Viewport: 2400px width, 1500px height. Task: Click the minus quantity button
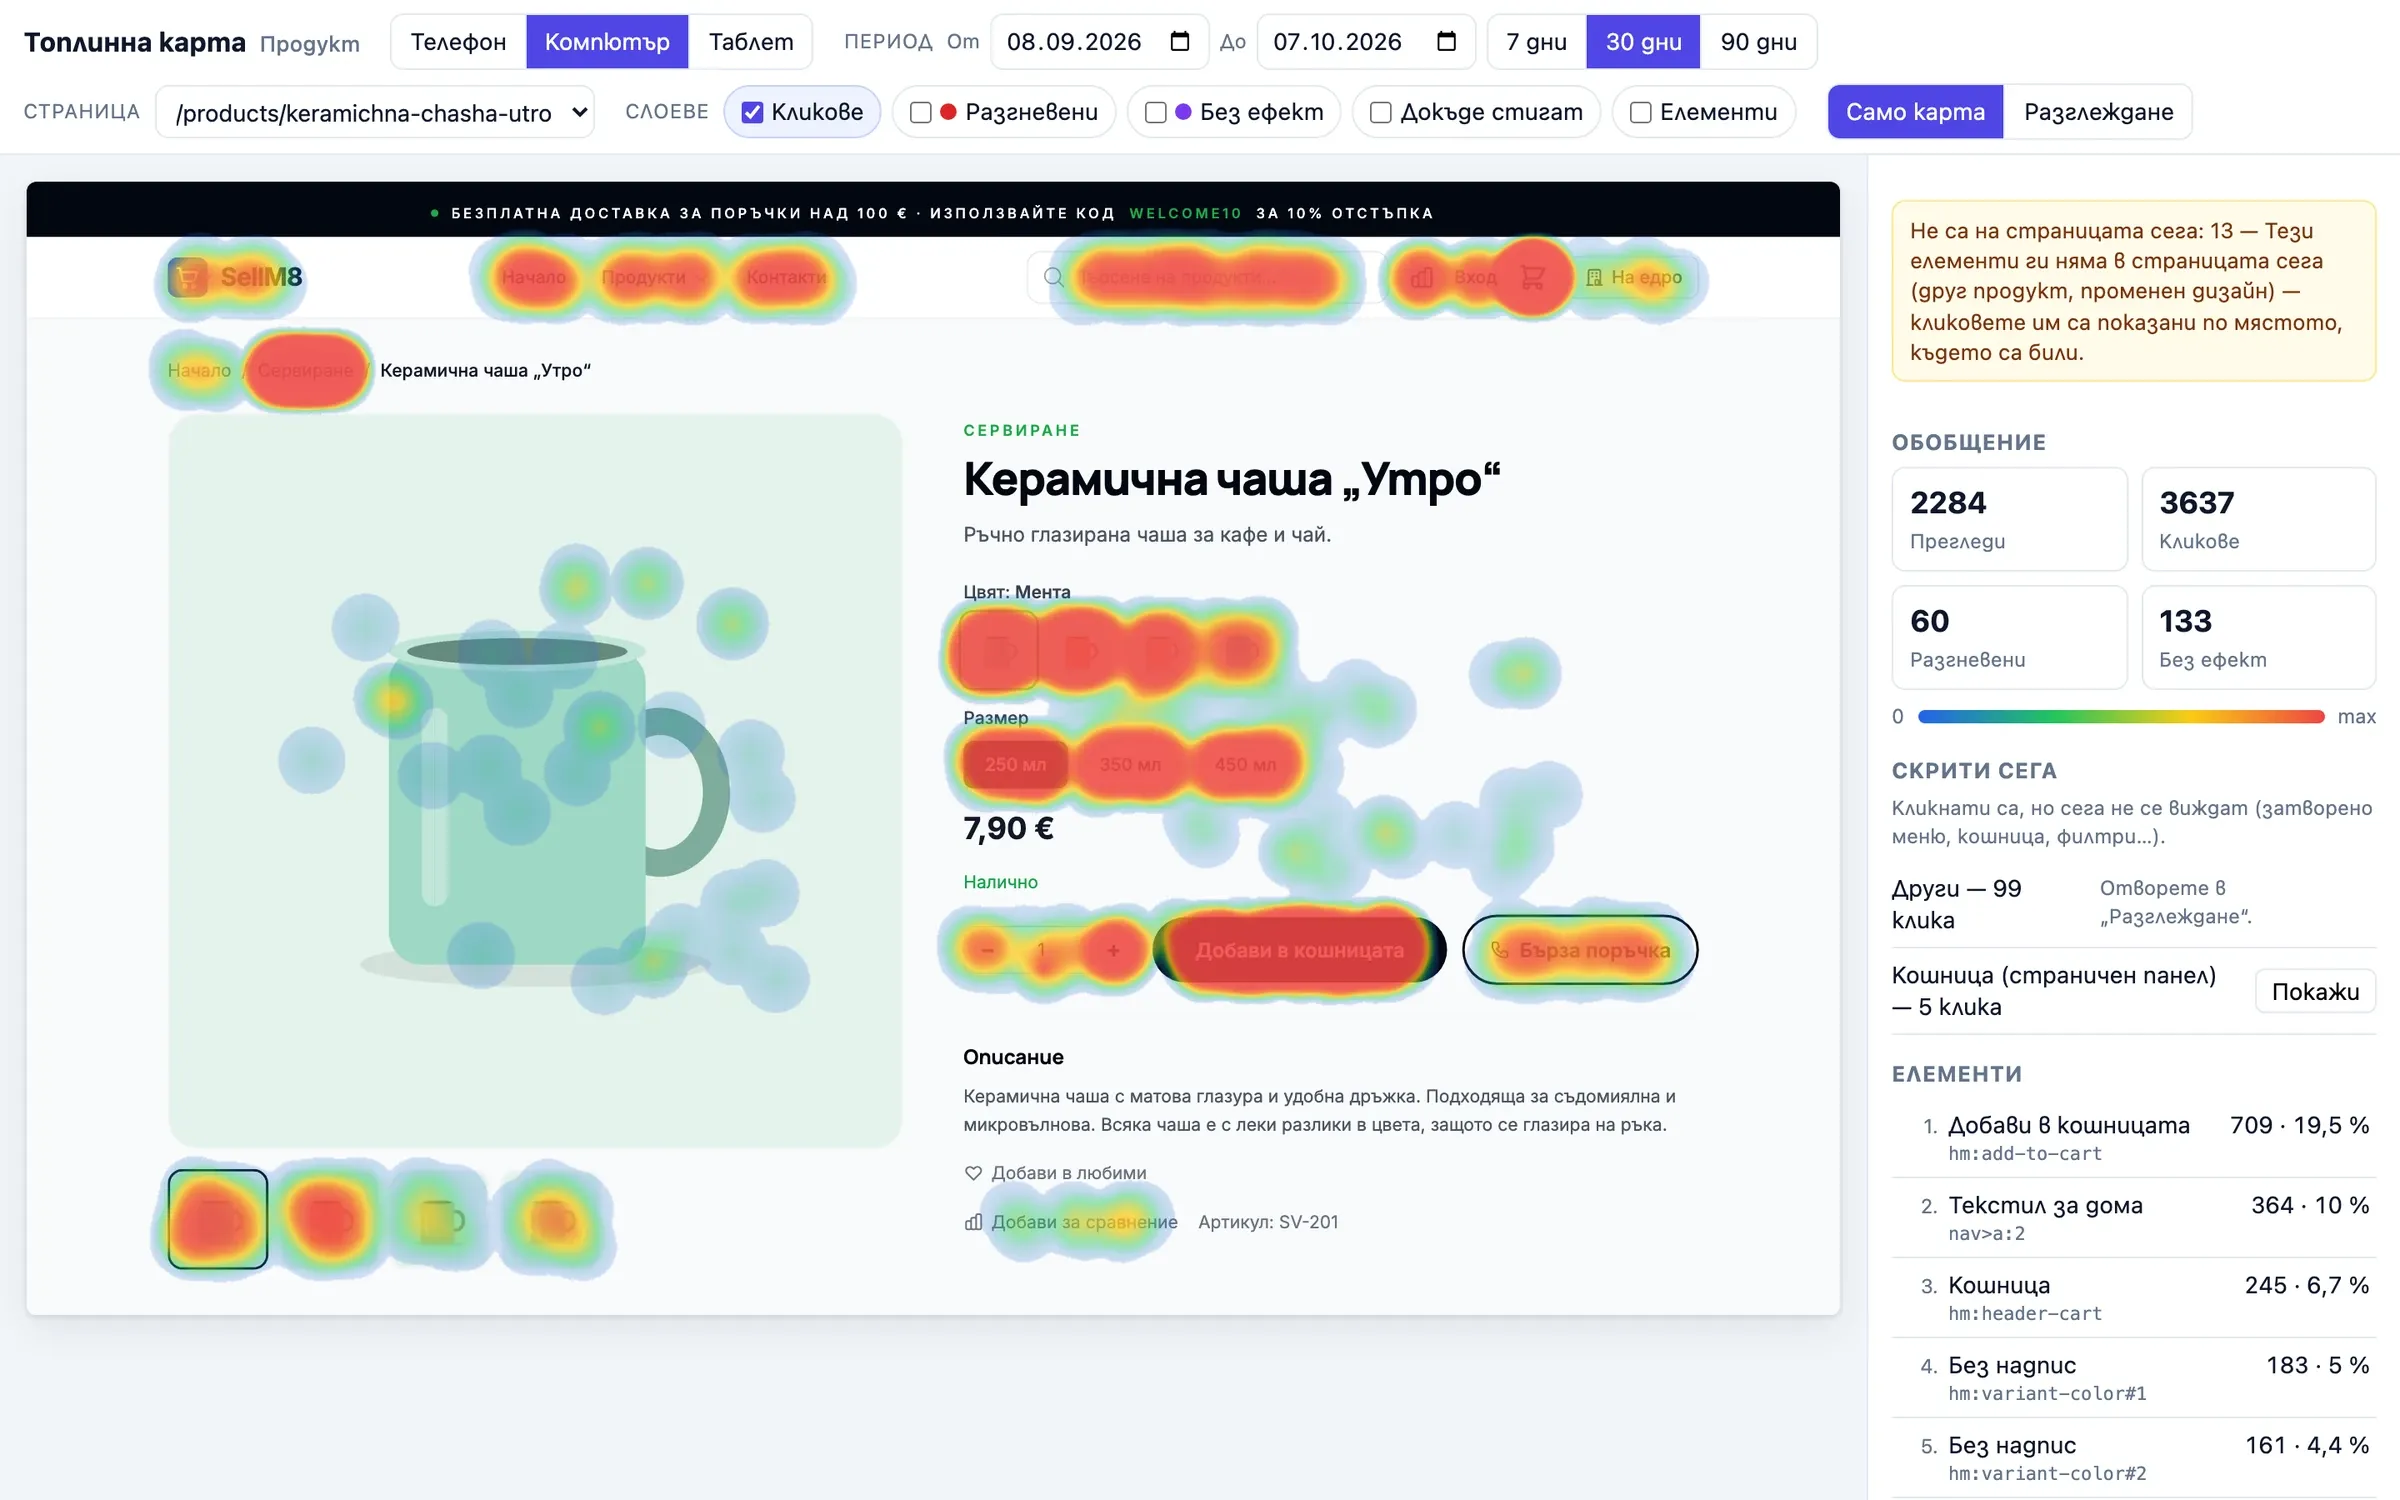987,950
